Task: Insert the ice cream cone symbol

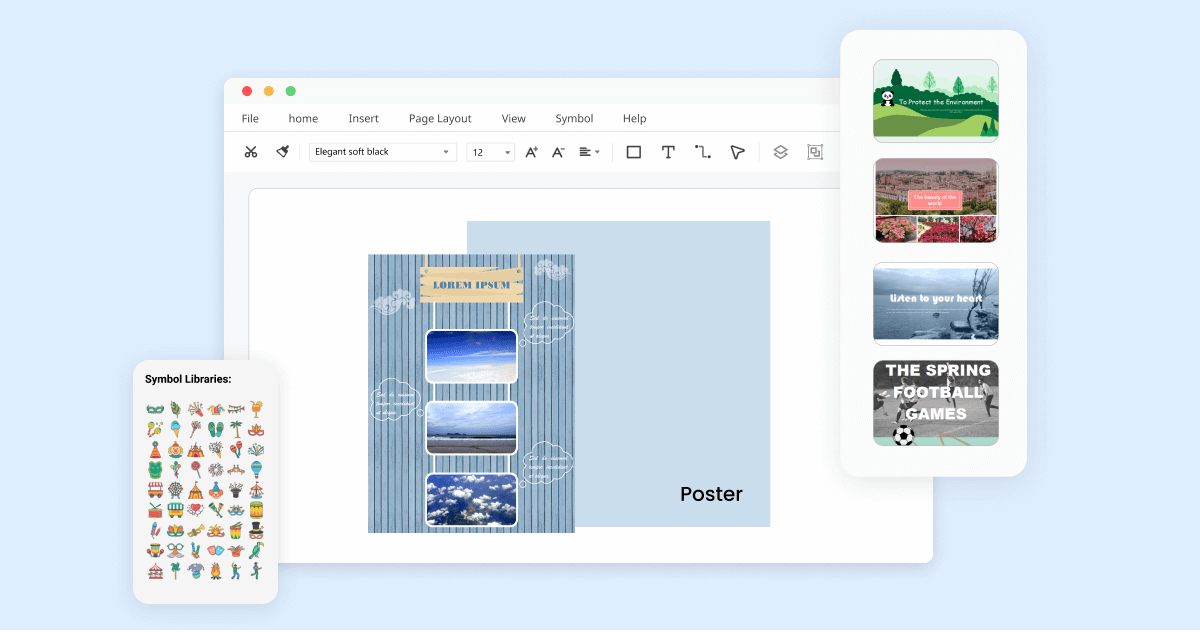Action: tap(175, 429)
